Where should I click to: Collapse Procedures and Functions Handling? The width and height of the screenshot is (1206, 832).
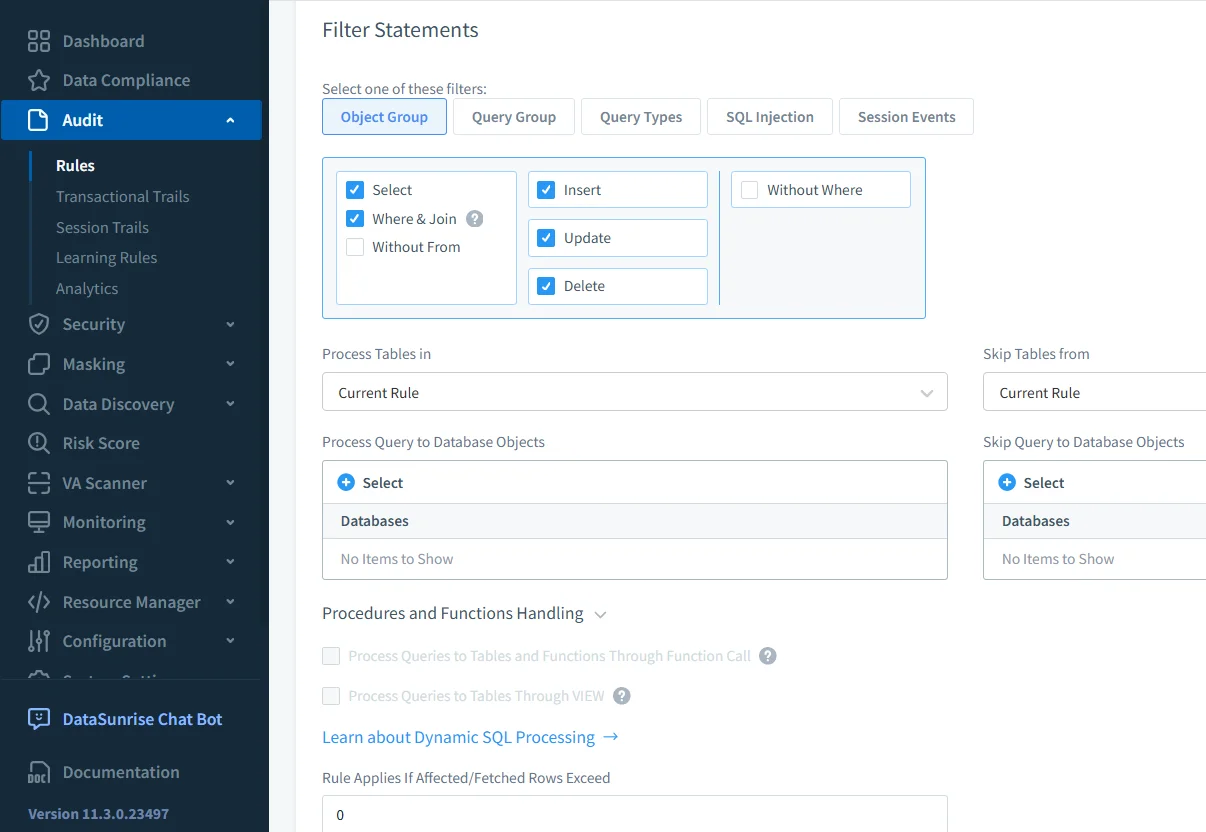(600, 614)
